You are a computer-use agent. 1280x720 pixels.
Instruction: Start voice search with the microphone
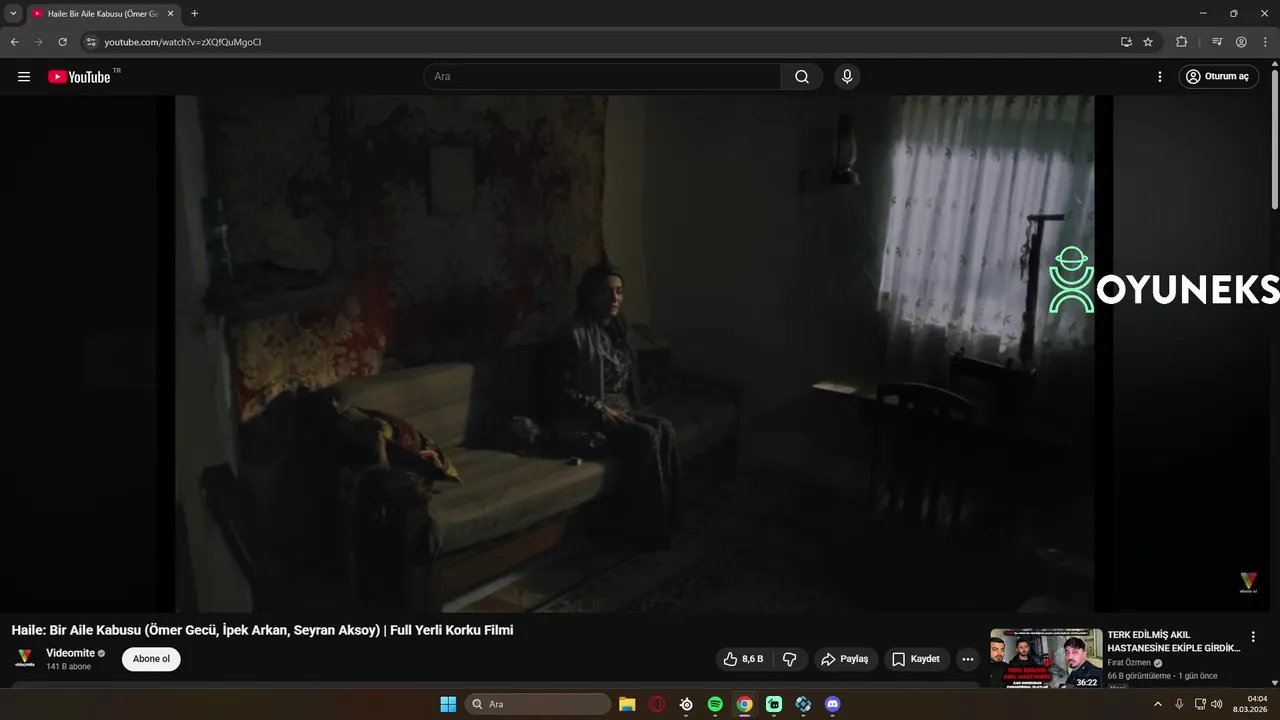847,77
